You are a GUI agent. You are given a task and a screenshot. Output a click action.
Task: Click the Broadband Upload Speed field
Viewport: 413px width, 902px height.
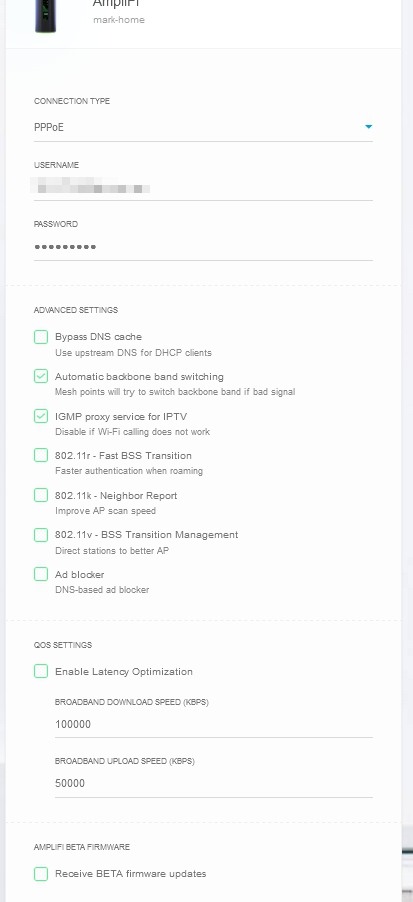213,783
